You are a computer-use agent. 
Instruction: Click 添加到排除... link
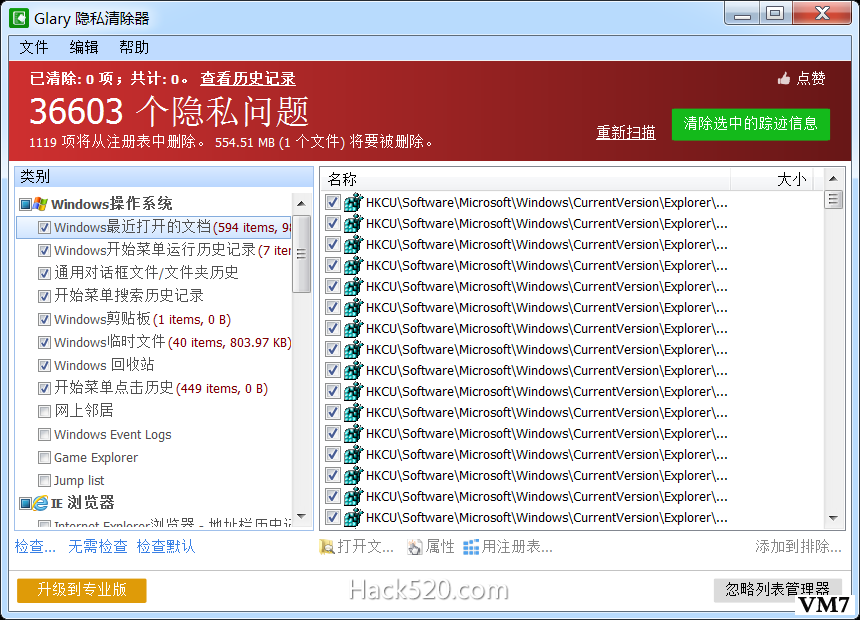click(x=798, y=546)
